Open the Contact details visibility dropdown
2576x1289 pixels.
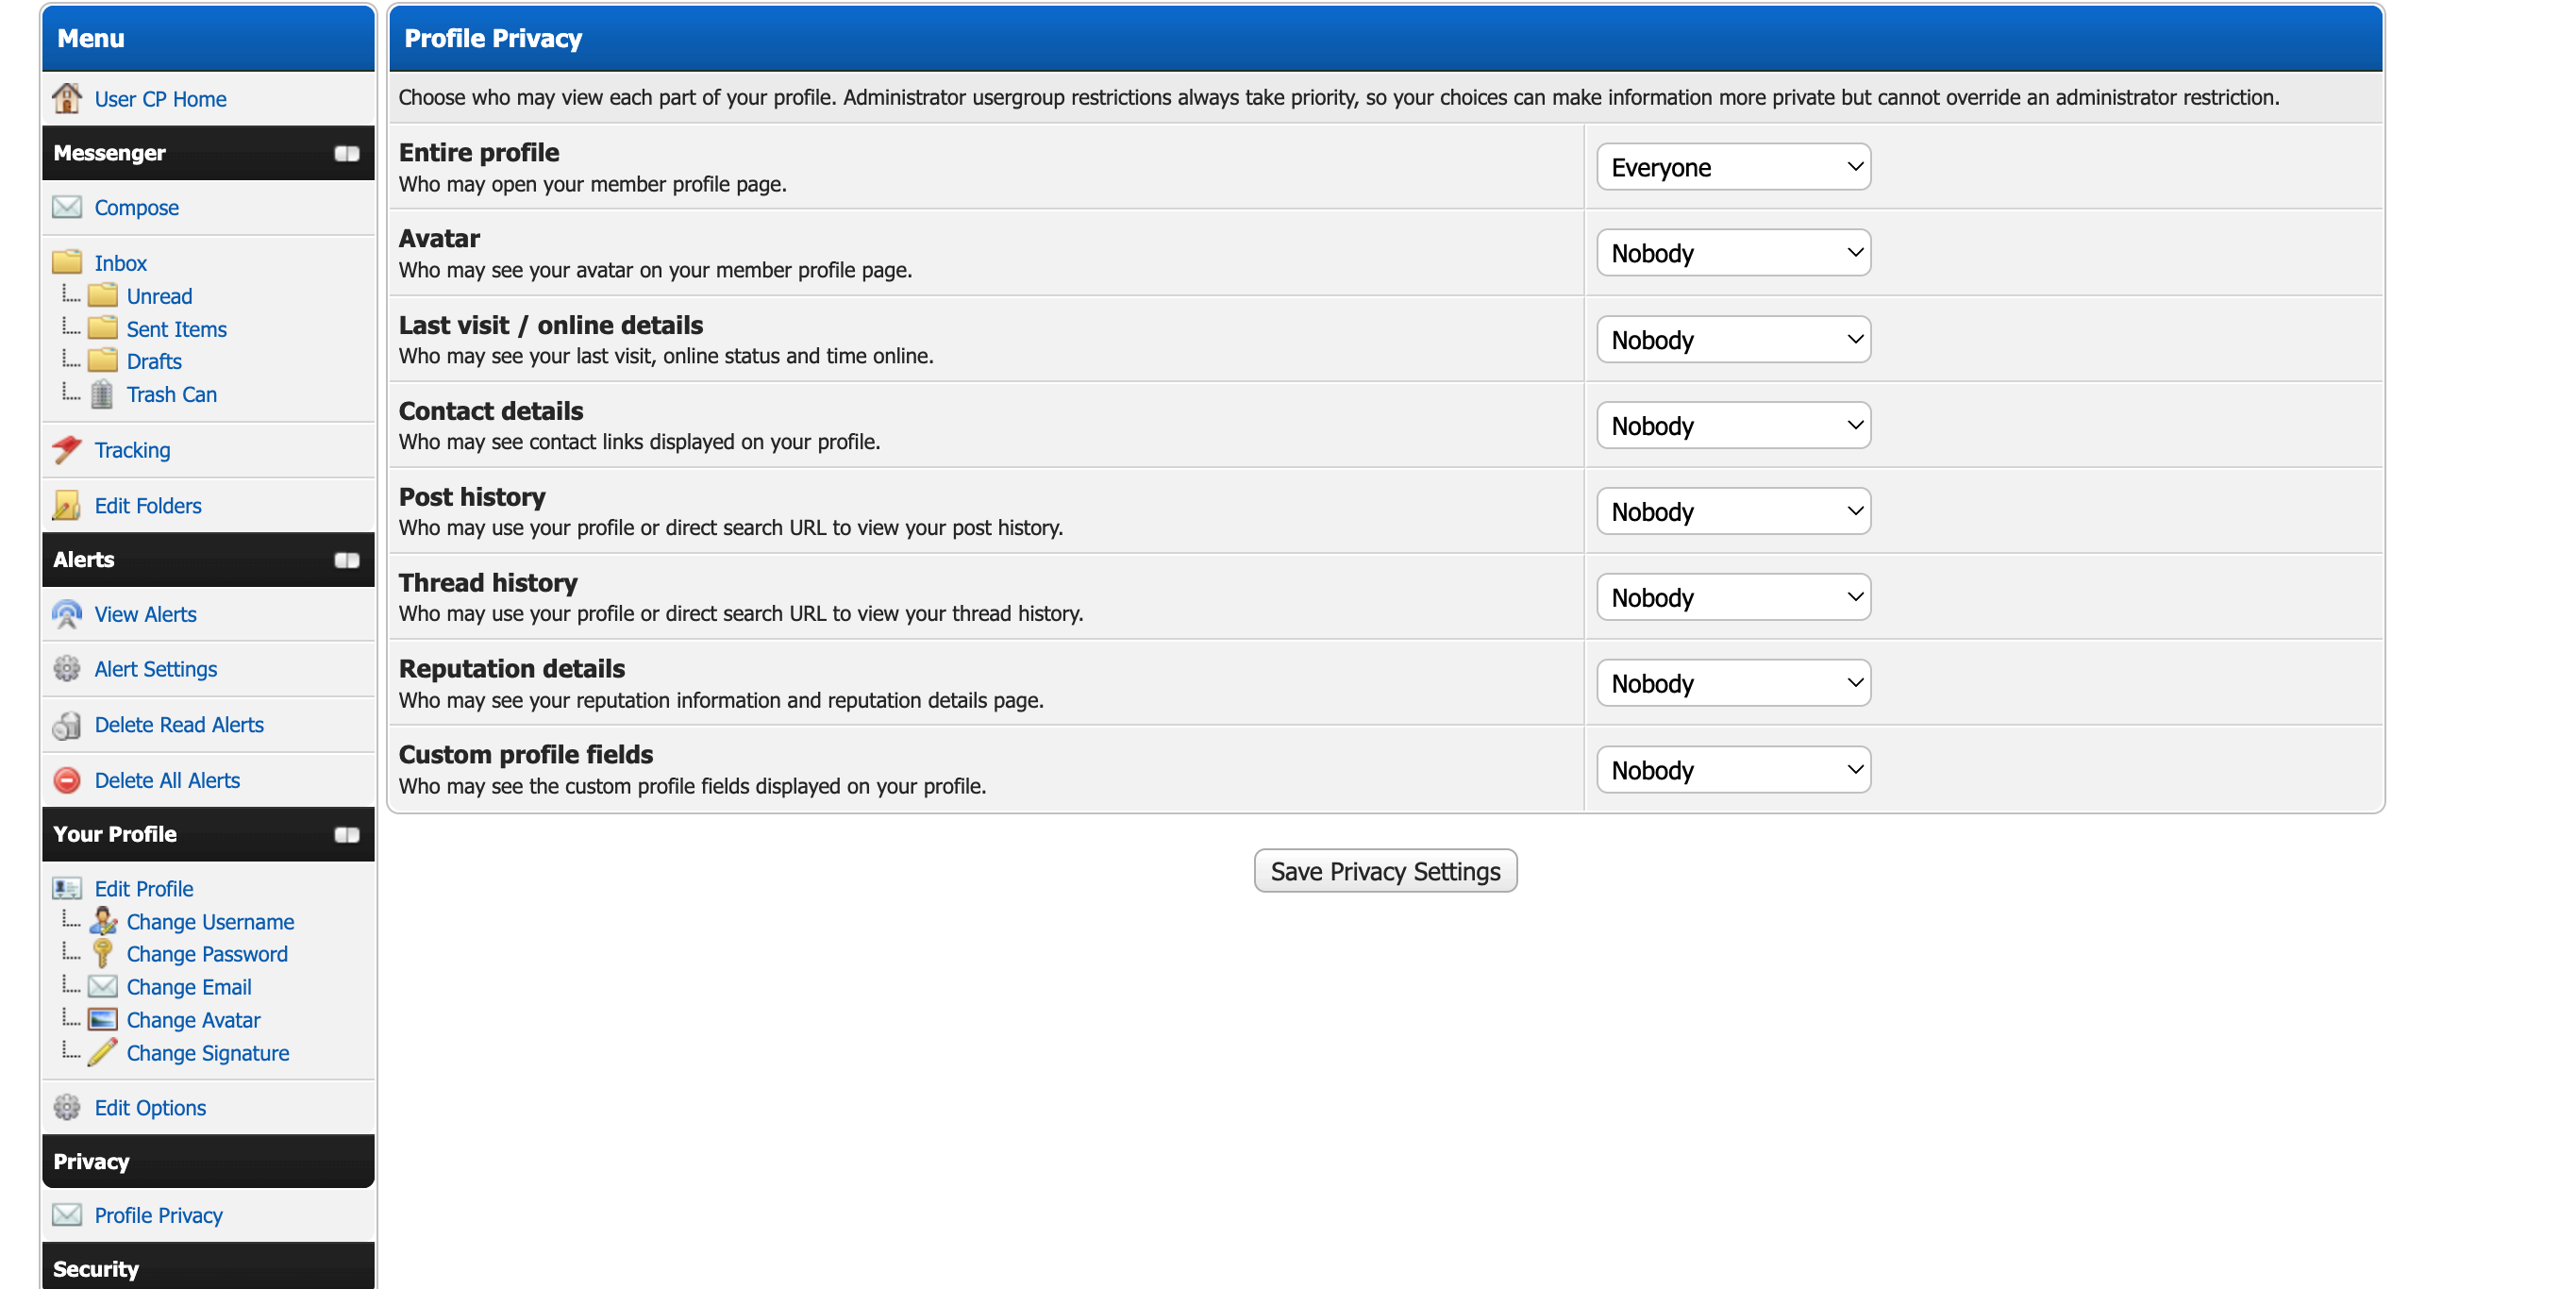(1733, 426)
